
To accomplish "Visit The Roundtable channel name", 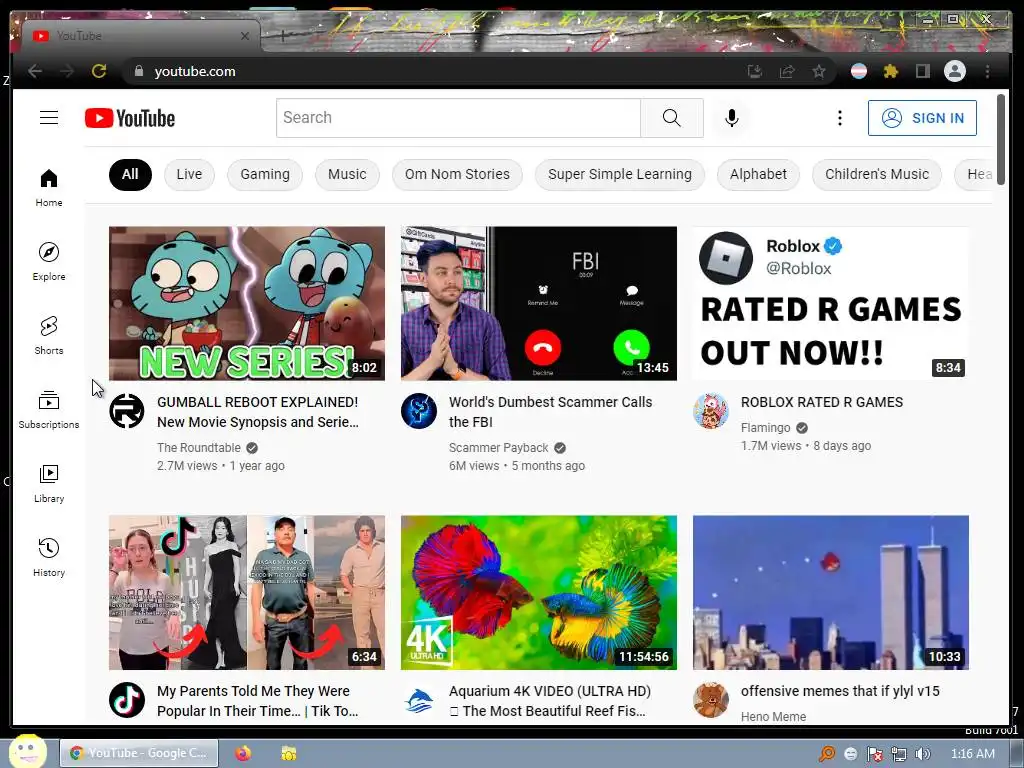I will (x=199, y=447).
